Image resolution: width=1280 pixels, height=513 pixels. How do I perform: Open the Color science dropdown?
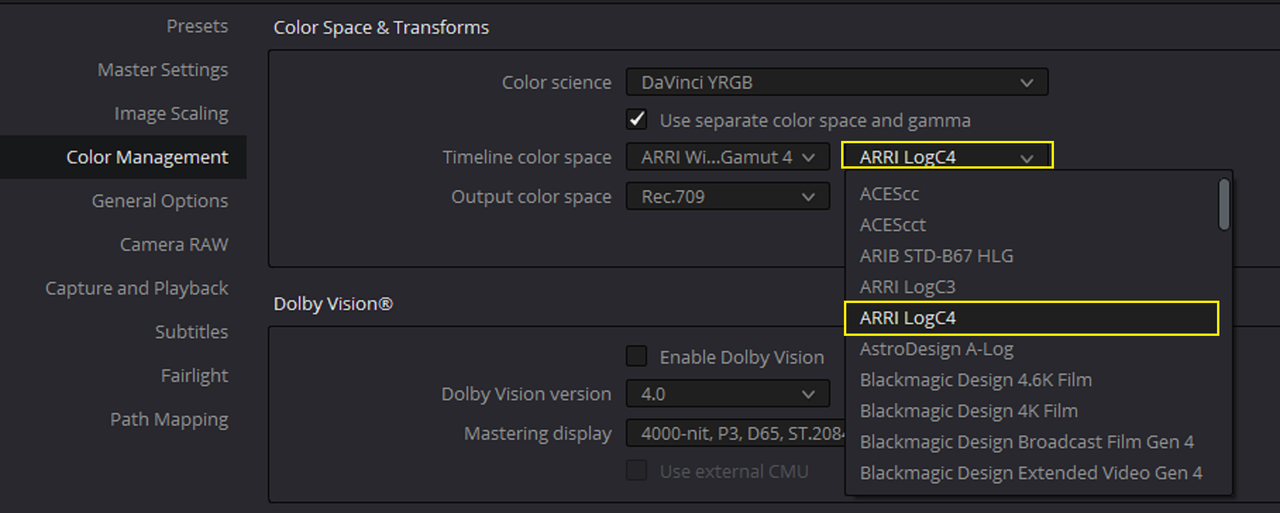click(837, 83)
